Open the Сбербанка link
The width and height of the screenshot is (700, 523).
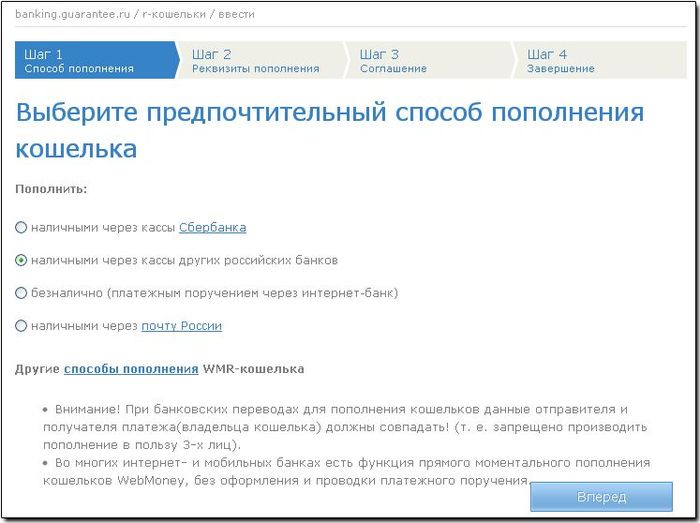pos(212,228)
